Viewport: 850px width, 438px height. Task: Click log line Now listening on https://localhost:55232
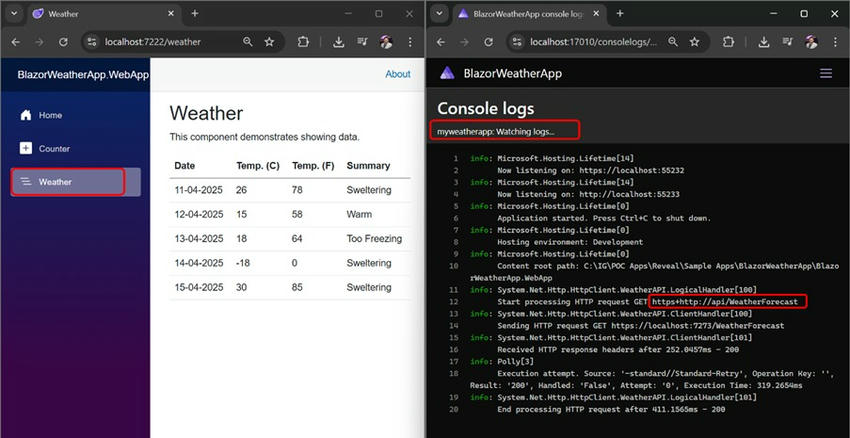(590, 170)
